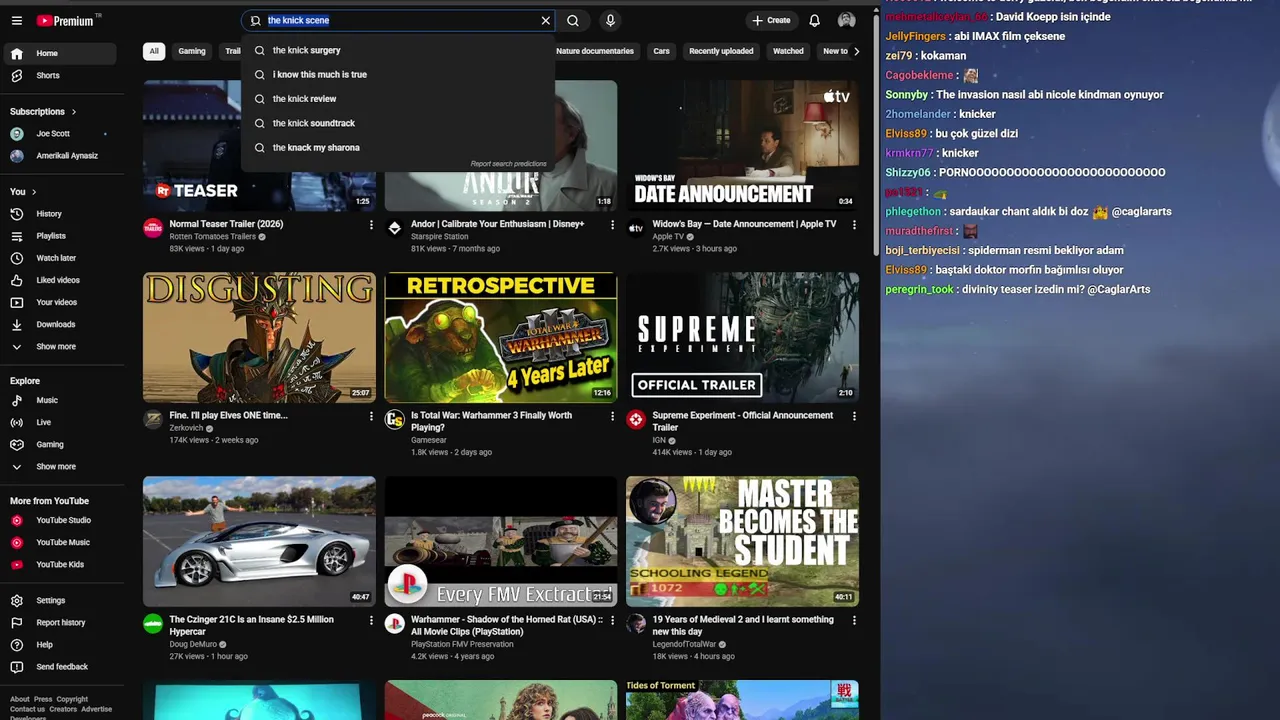Open the hamburger guide menu

coord(16,20)
